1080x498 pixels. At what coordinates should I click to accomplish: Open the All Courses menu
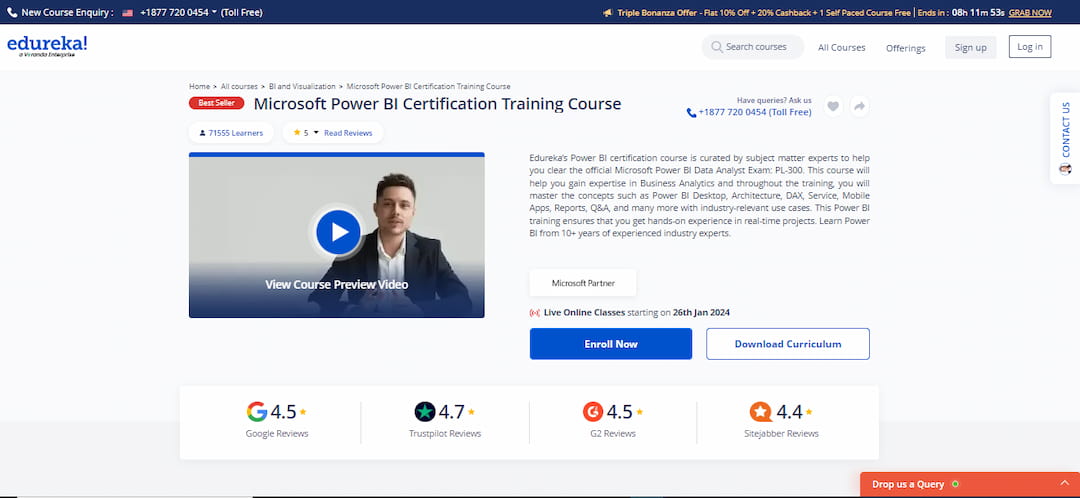click(841, 48)
